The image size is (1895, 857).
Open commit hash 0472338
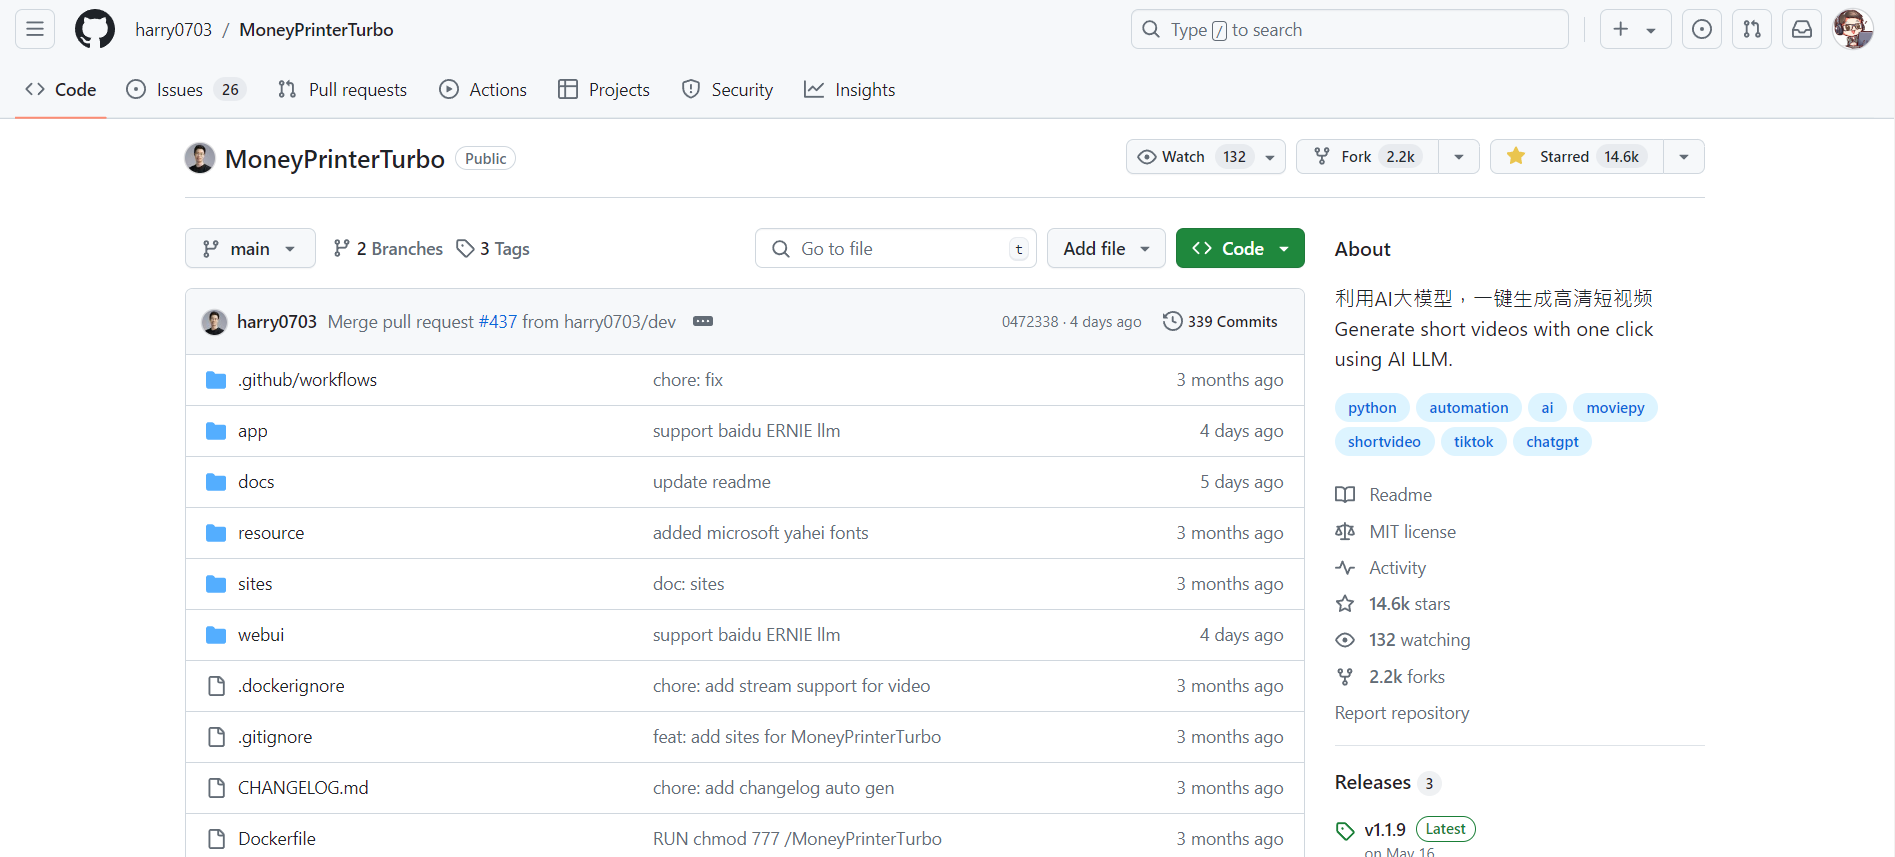tap(1030, 322)
